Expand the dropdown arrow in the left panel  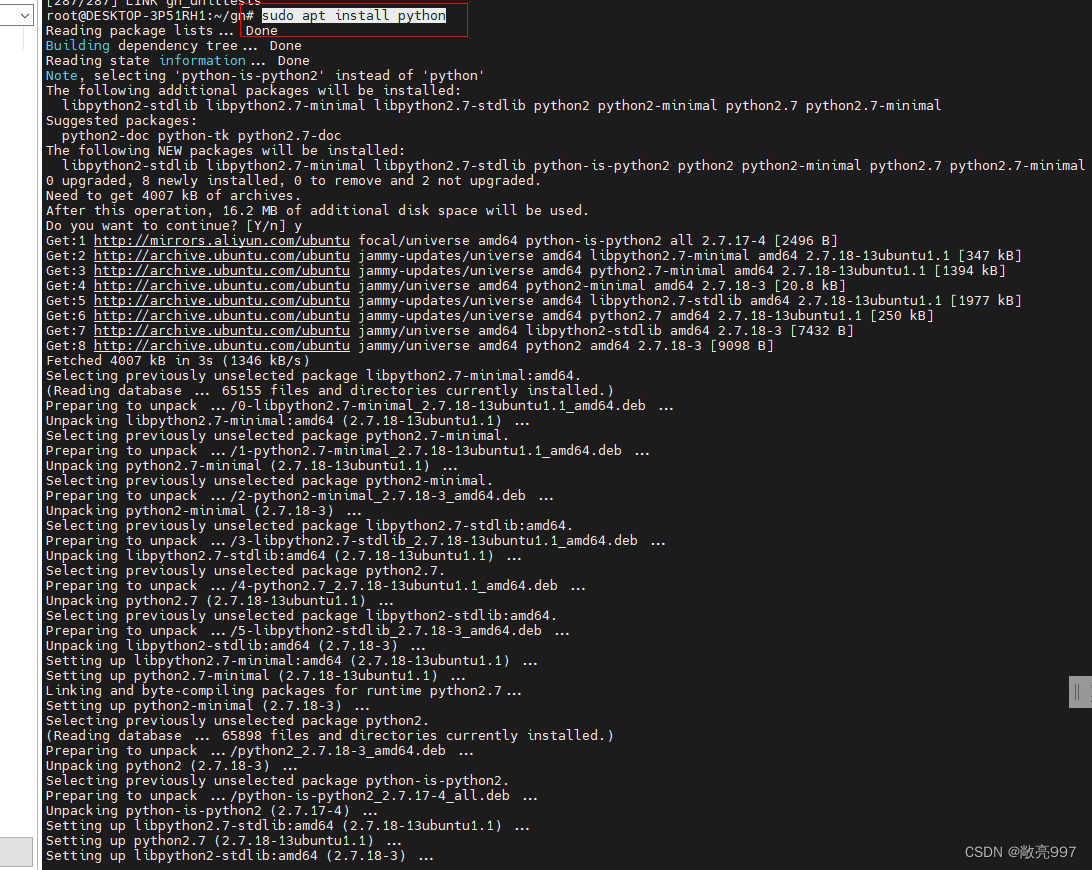pyautogui.click(x=24, y=15)
